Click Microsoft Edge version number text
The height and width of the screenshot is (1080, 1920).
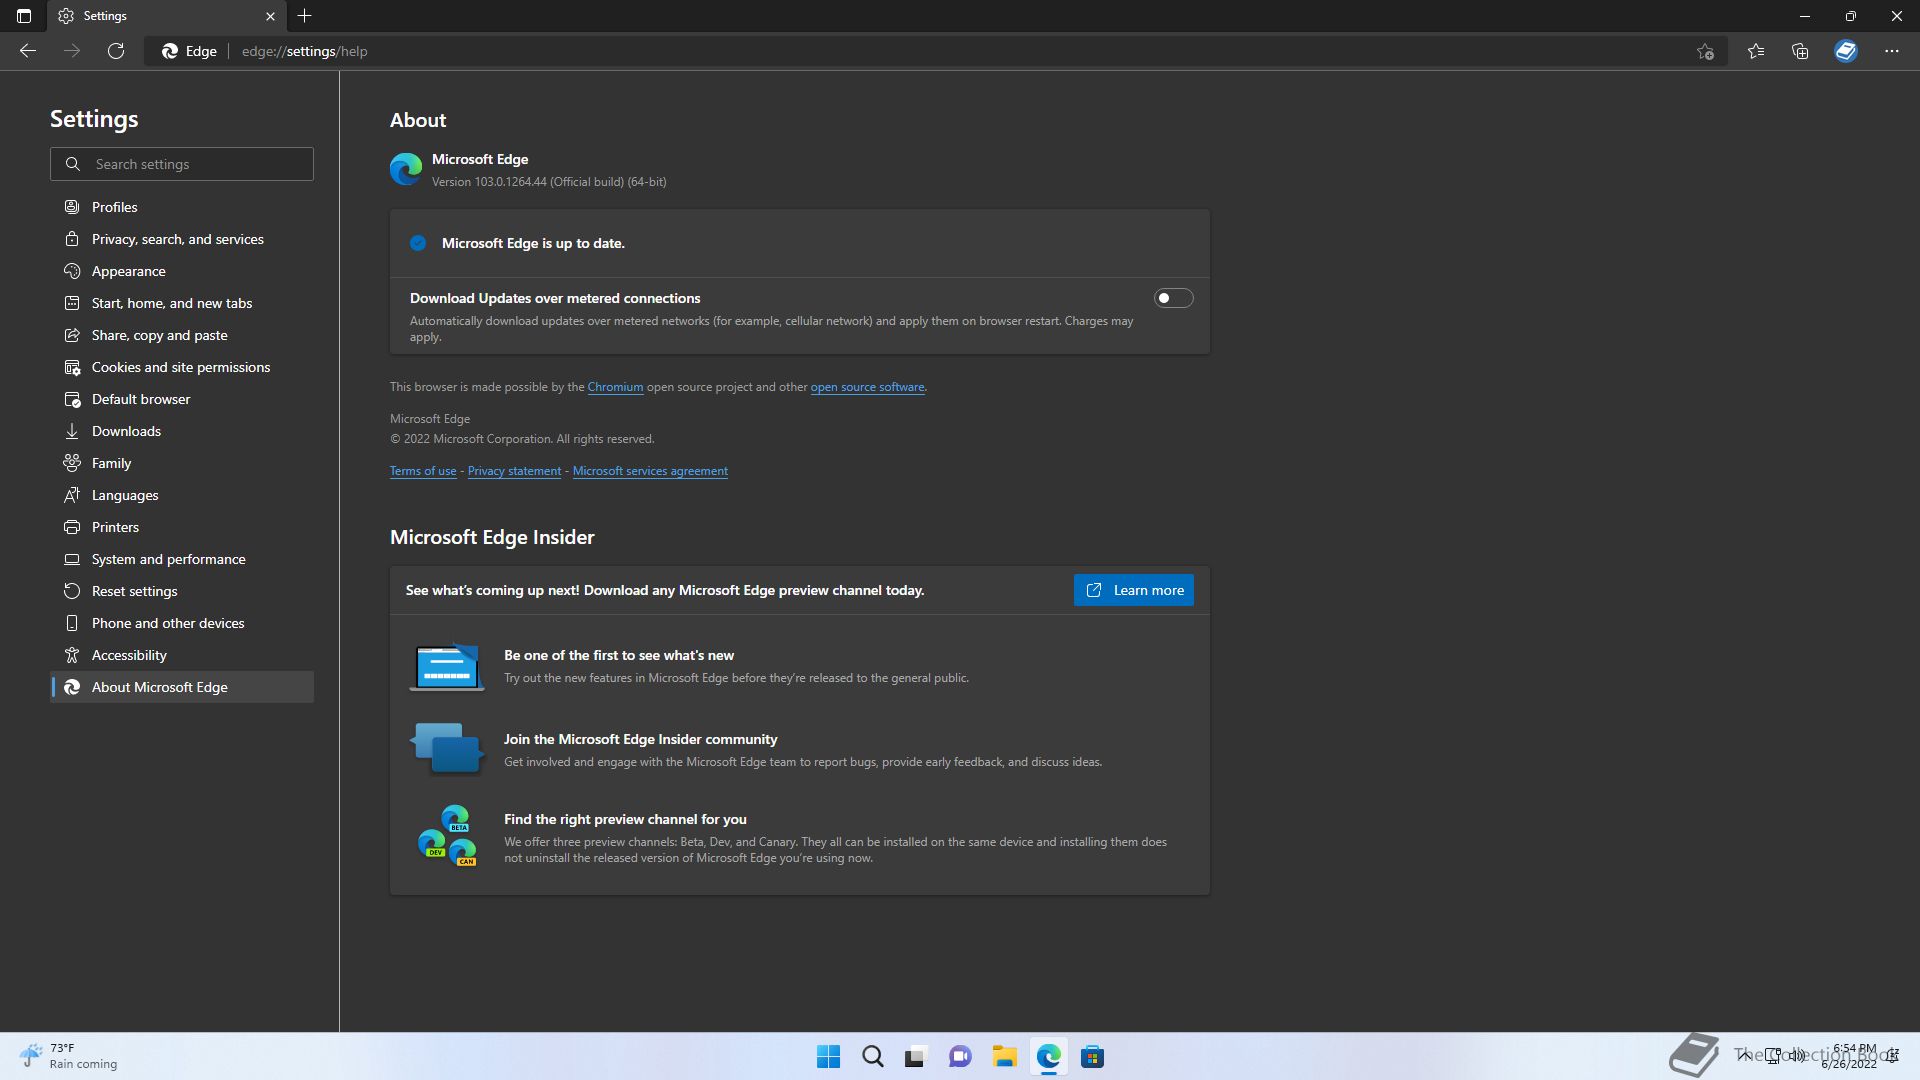[549, 182]
